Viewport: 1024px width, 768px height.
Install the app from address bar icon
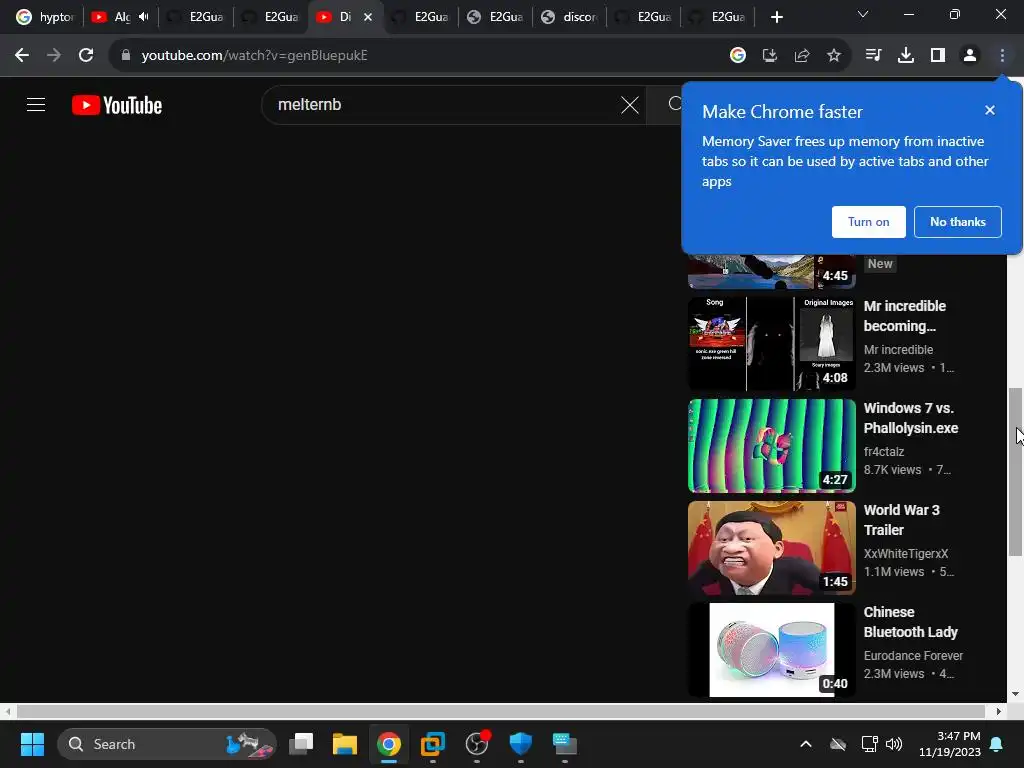(769, 56)
